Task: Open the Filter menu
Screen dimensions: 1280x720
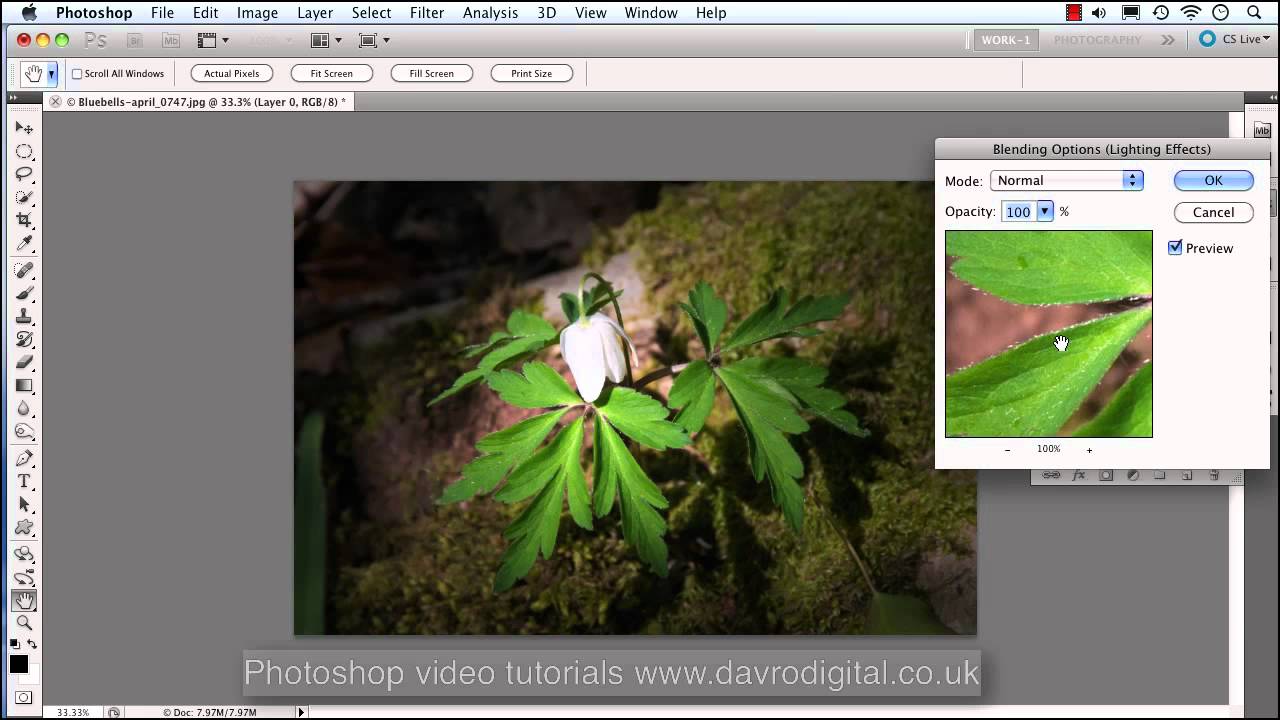Action: pos(427,13)
